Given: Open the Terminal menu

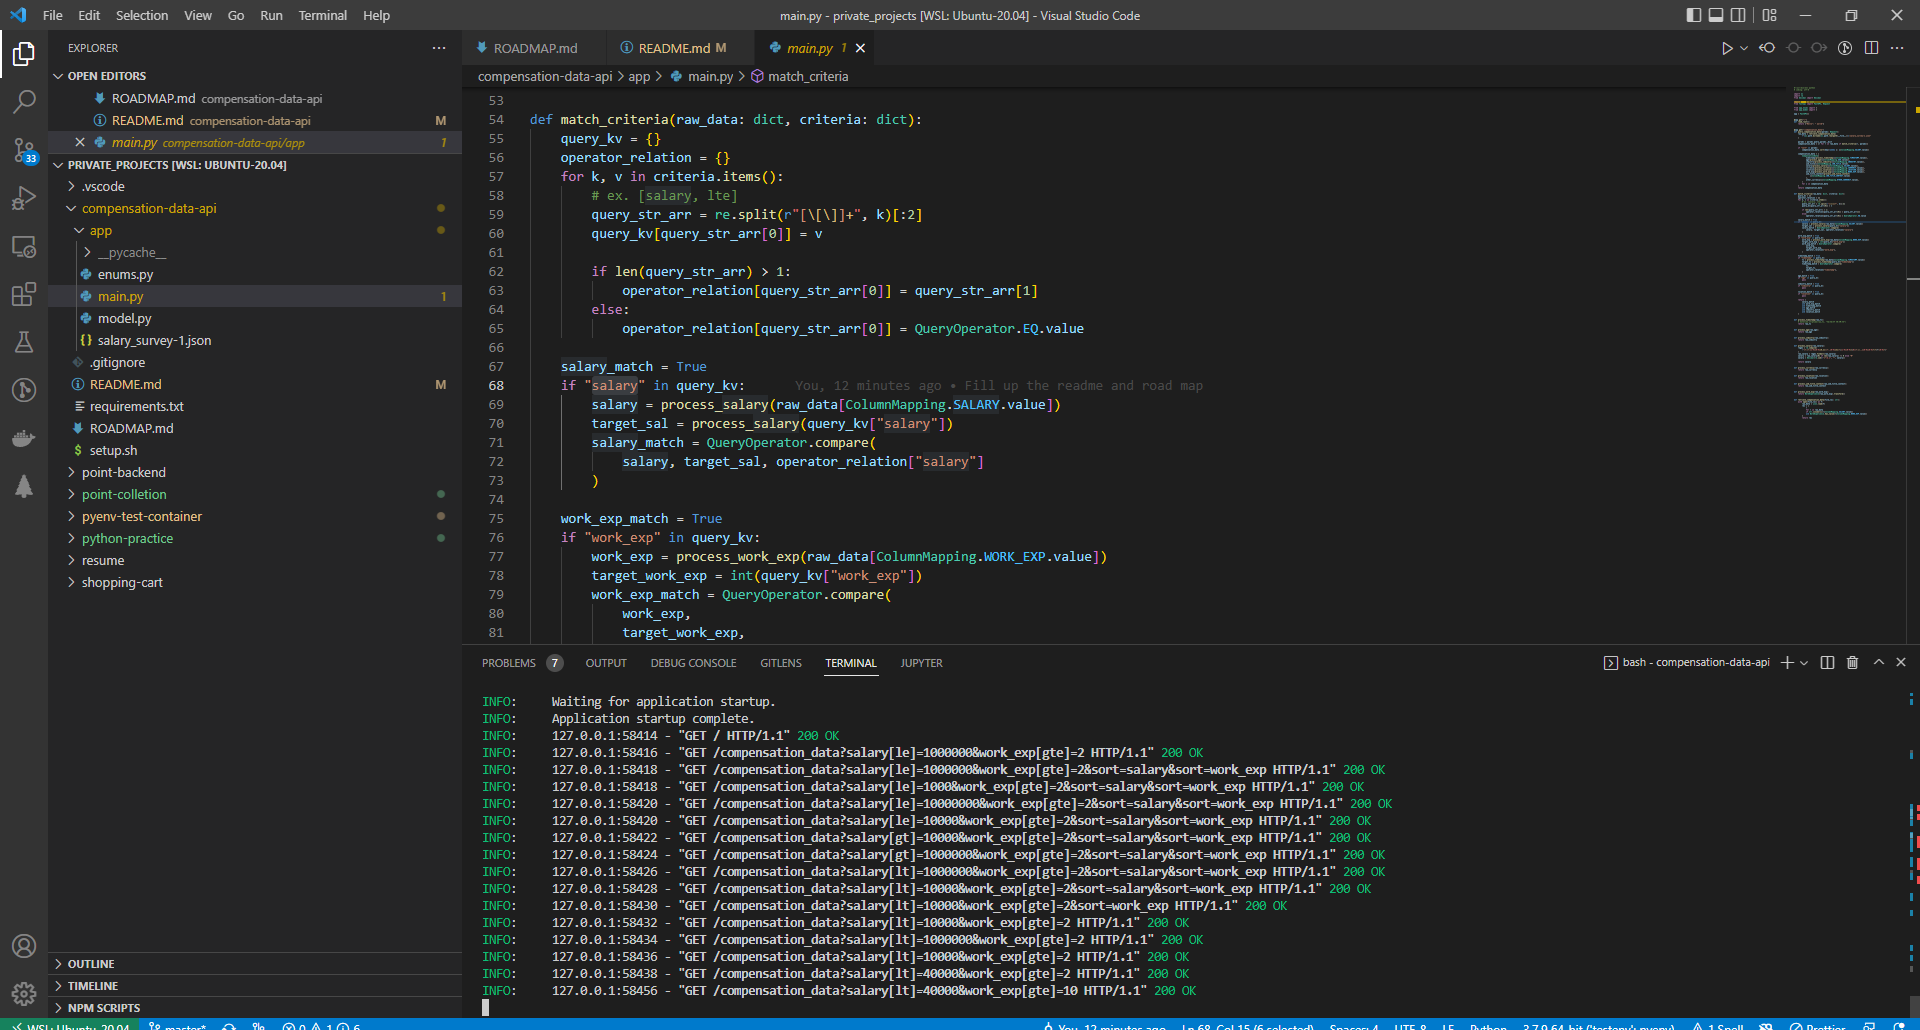Looking at the screenshot, I should [323, 15].
